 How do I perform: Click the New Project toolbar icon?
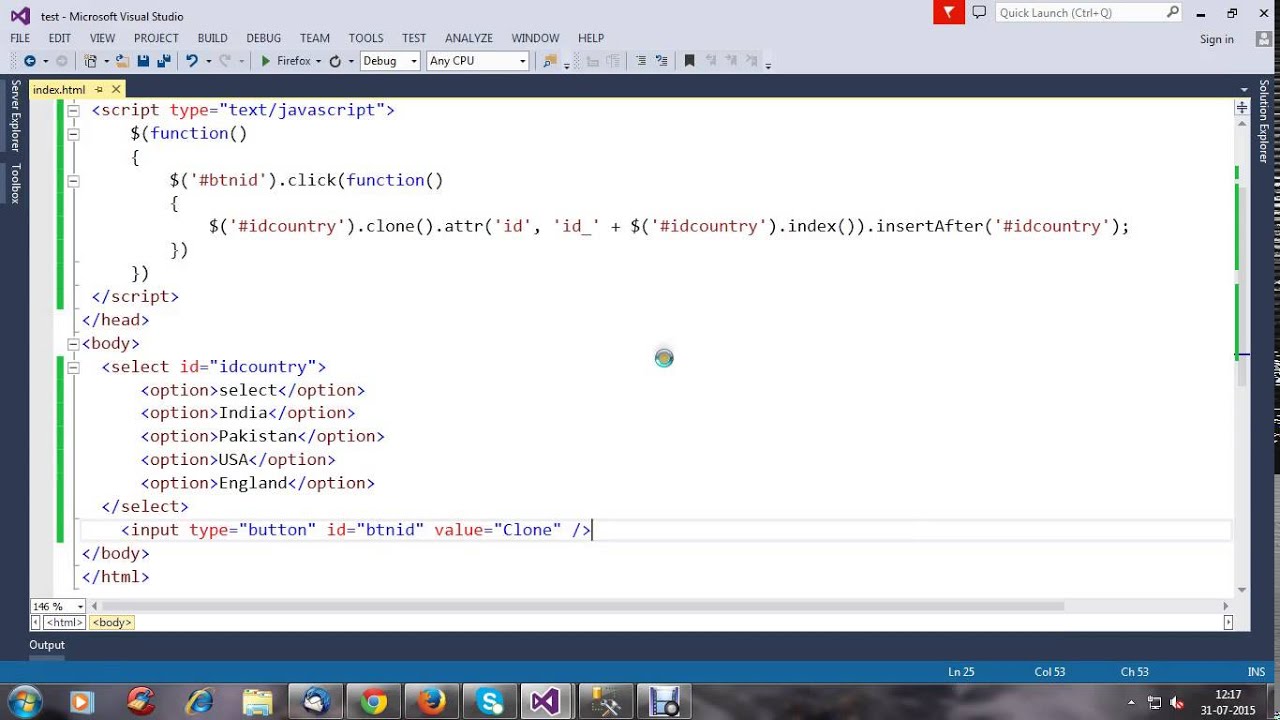click(x=91, y=61)
